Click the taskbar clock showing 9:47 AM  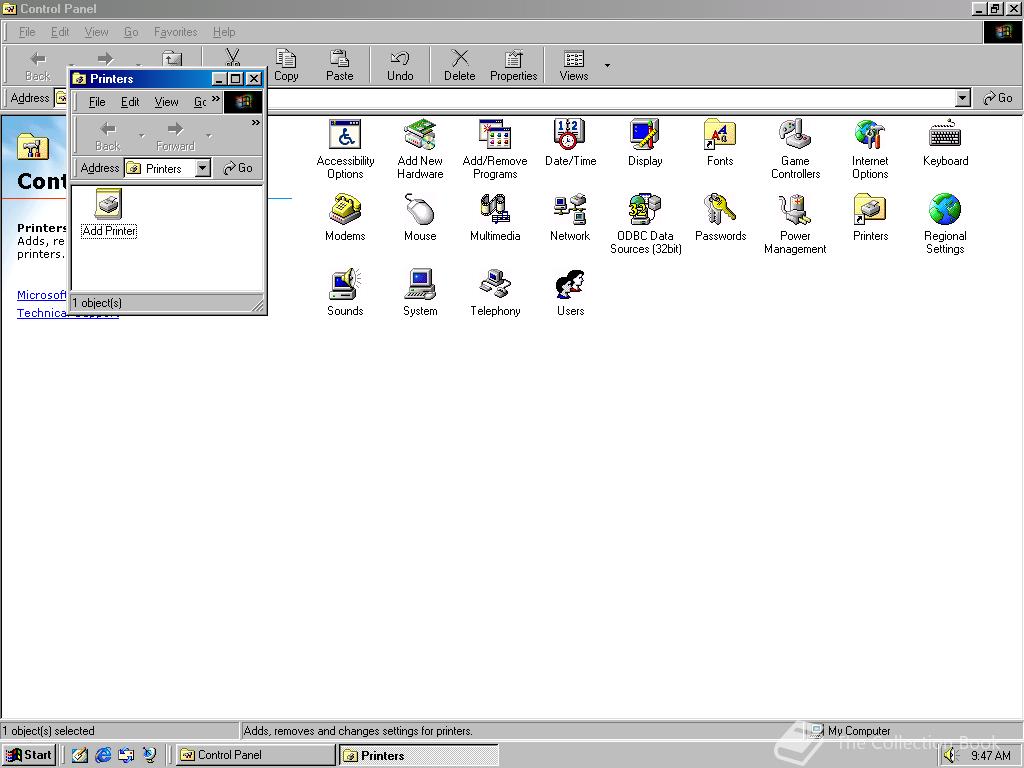coord(991,756)
